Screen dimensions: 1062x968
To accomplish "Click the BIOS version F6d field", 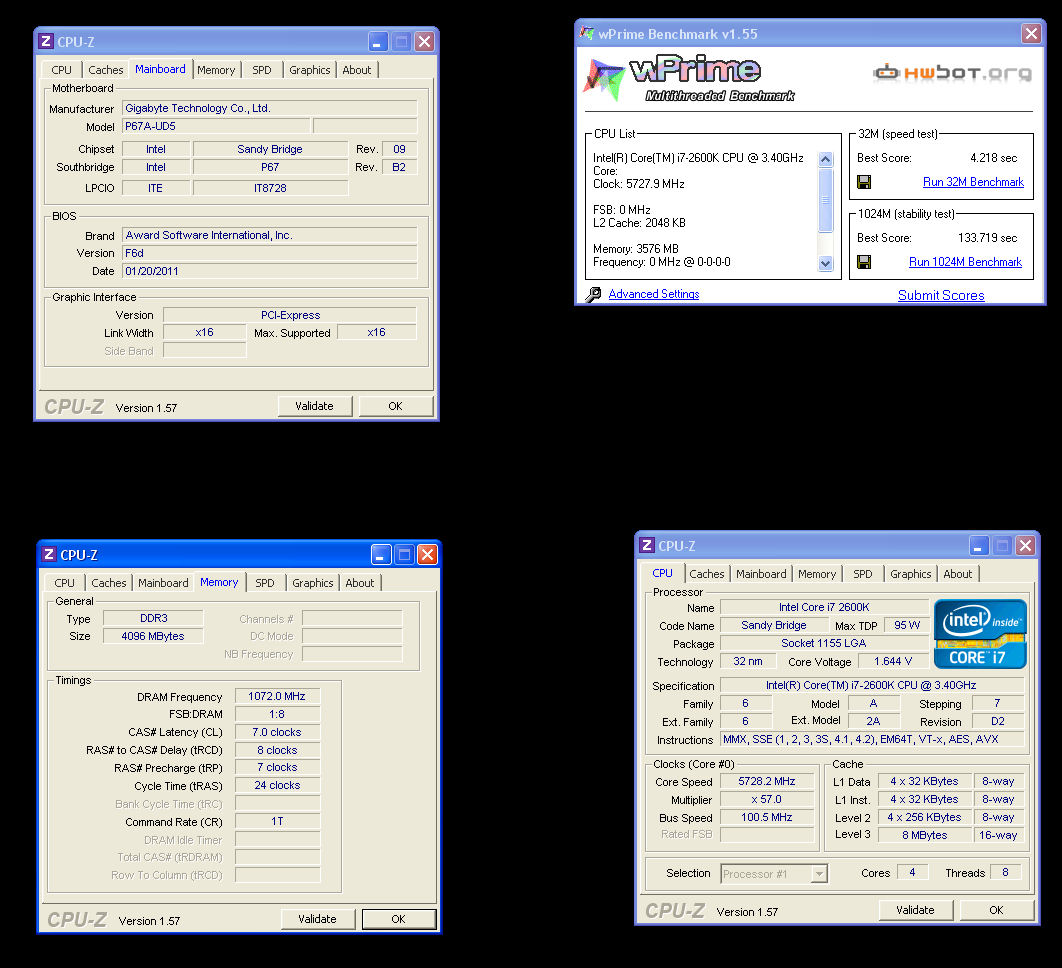I will tap(270, 253).
